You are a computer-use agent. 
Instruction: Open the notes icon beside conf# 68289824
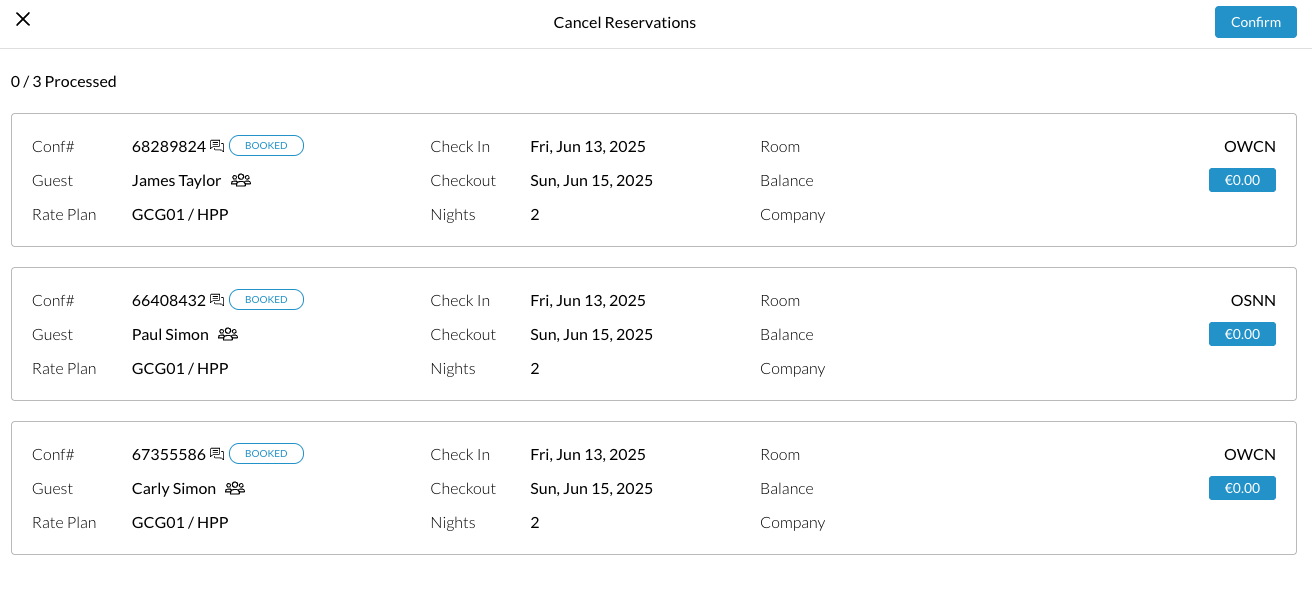point(217,145)
